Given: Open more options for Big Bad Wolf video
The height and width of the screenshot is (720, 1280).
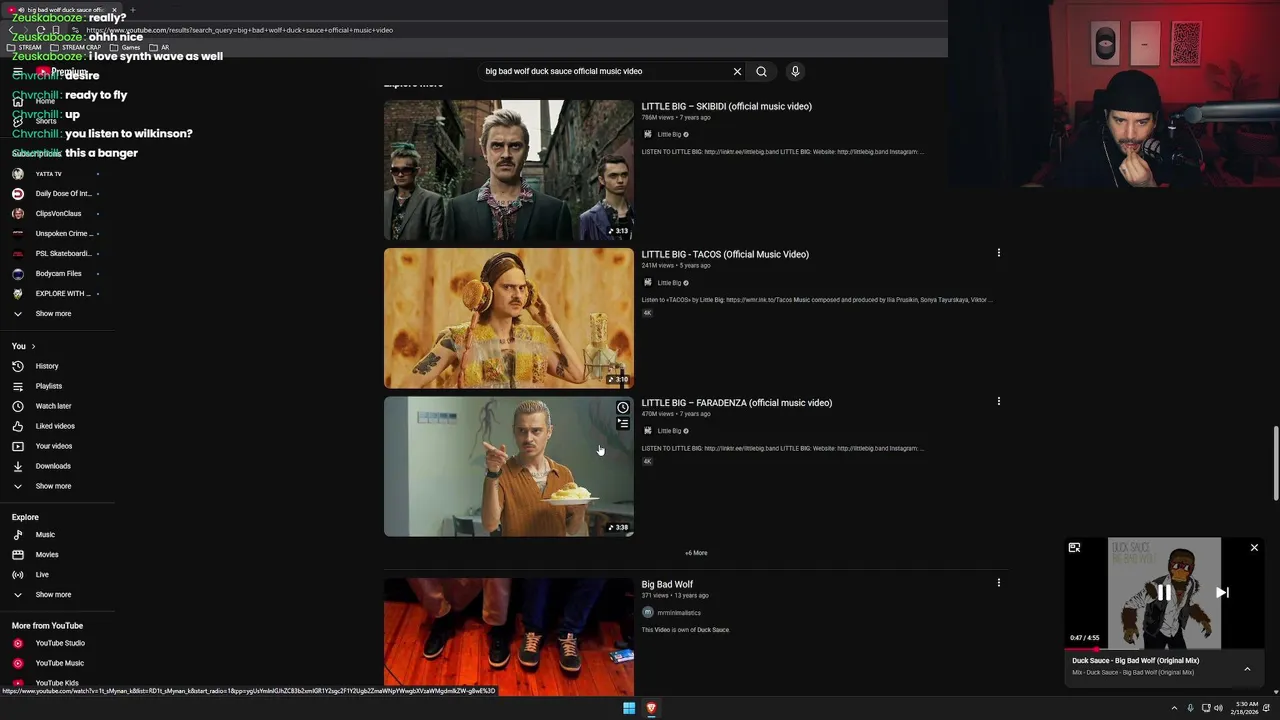Looking at the screenshot, I should (x=998, y=583).
